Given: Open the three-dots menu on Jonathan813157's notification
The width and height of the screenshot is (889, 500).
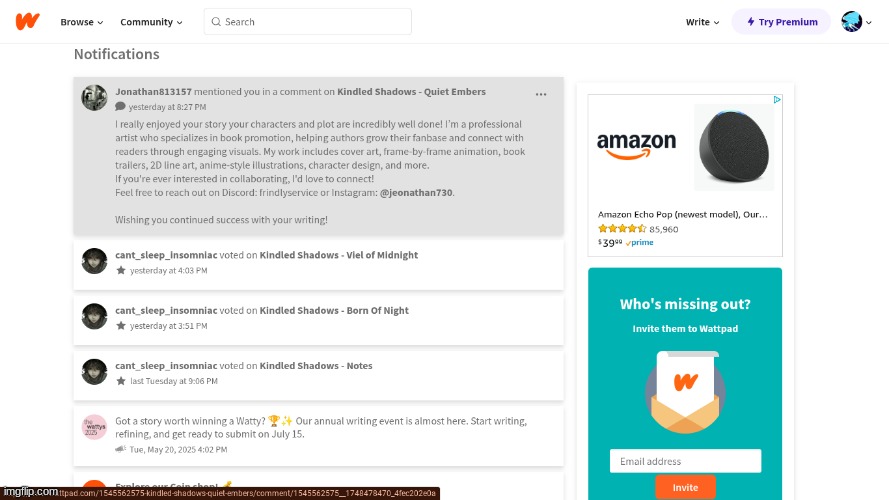Looking at the screenshot, I should pos(541,95).
